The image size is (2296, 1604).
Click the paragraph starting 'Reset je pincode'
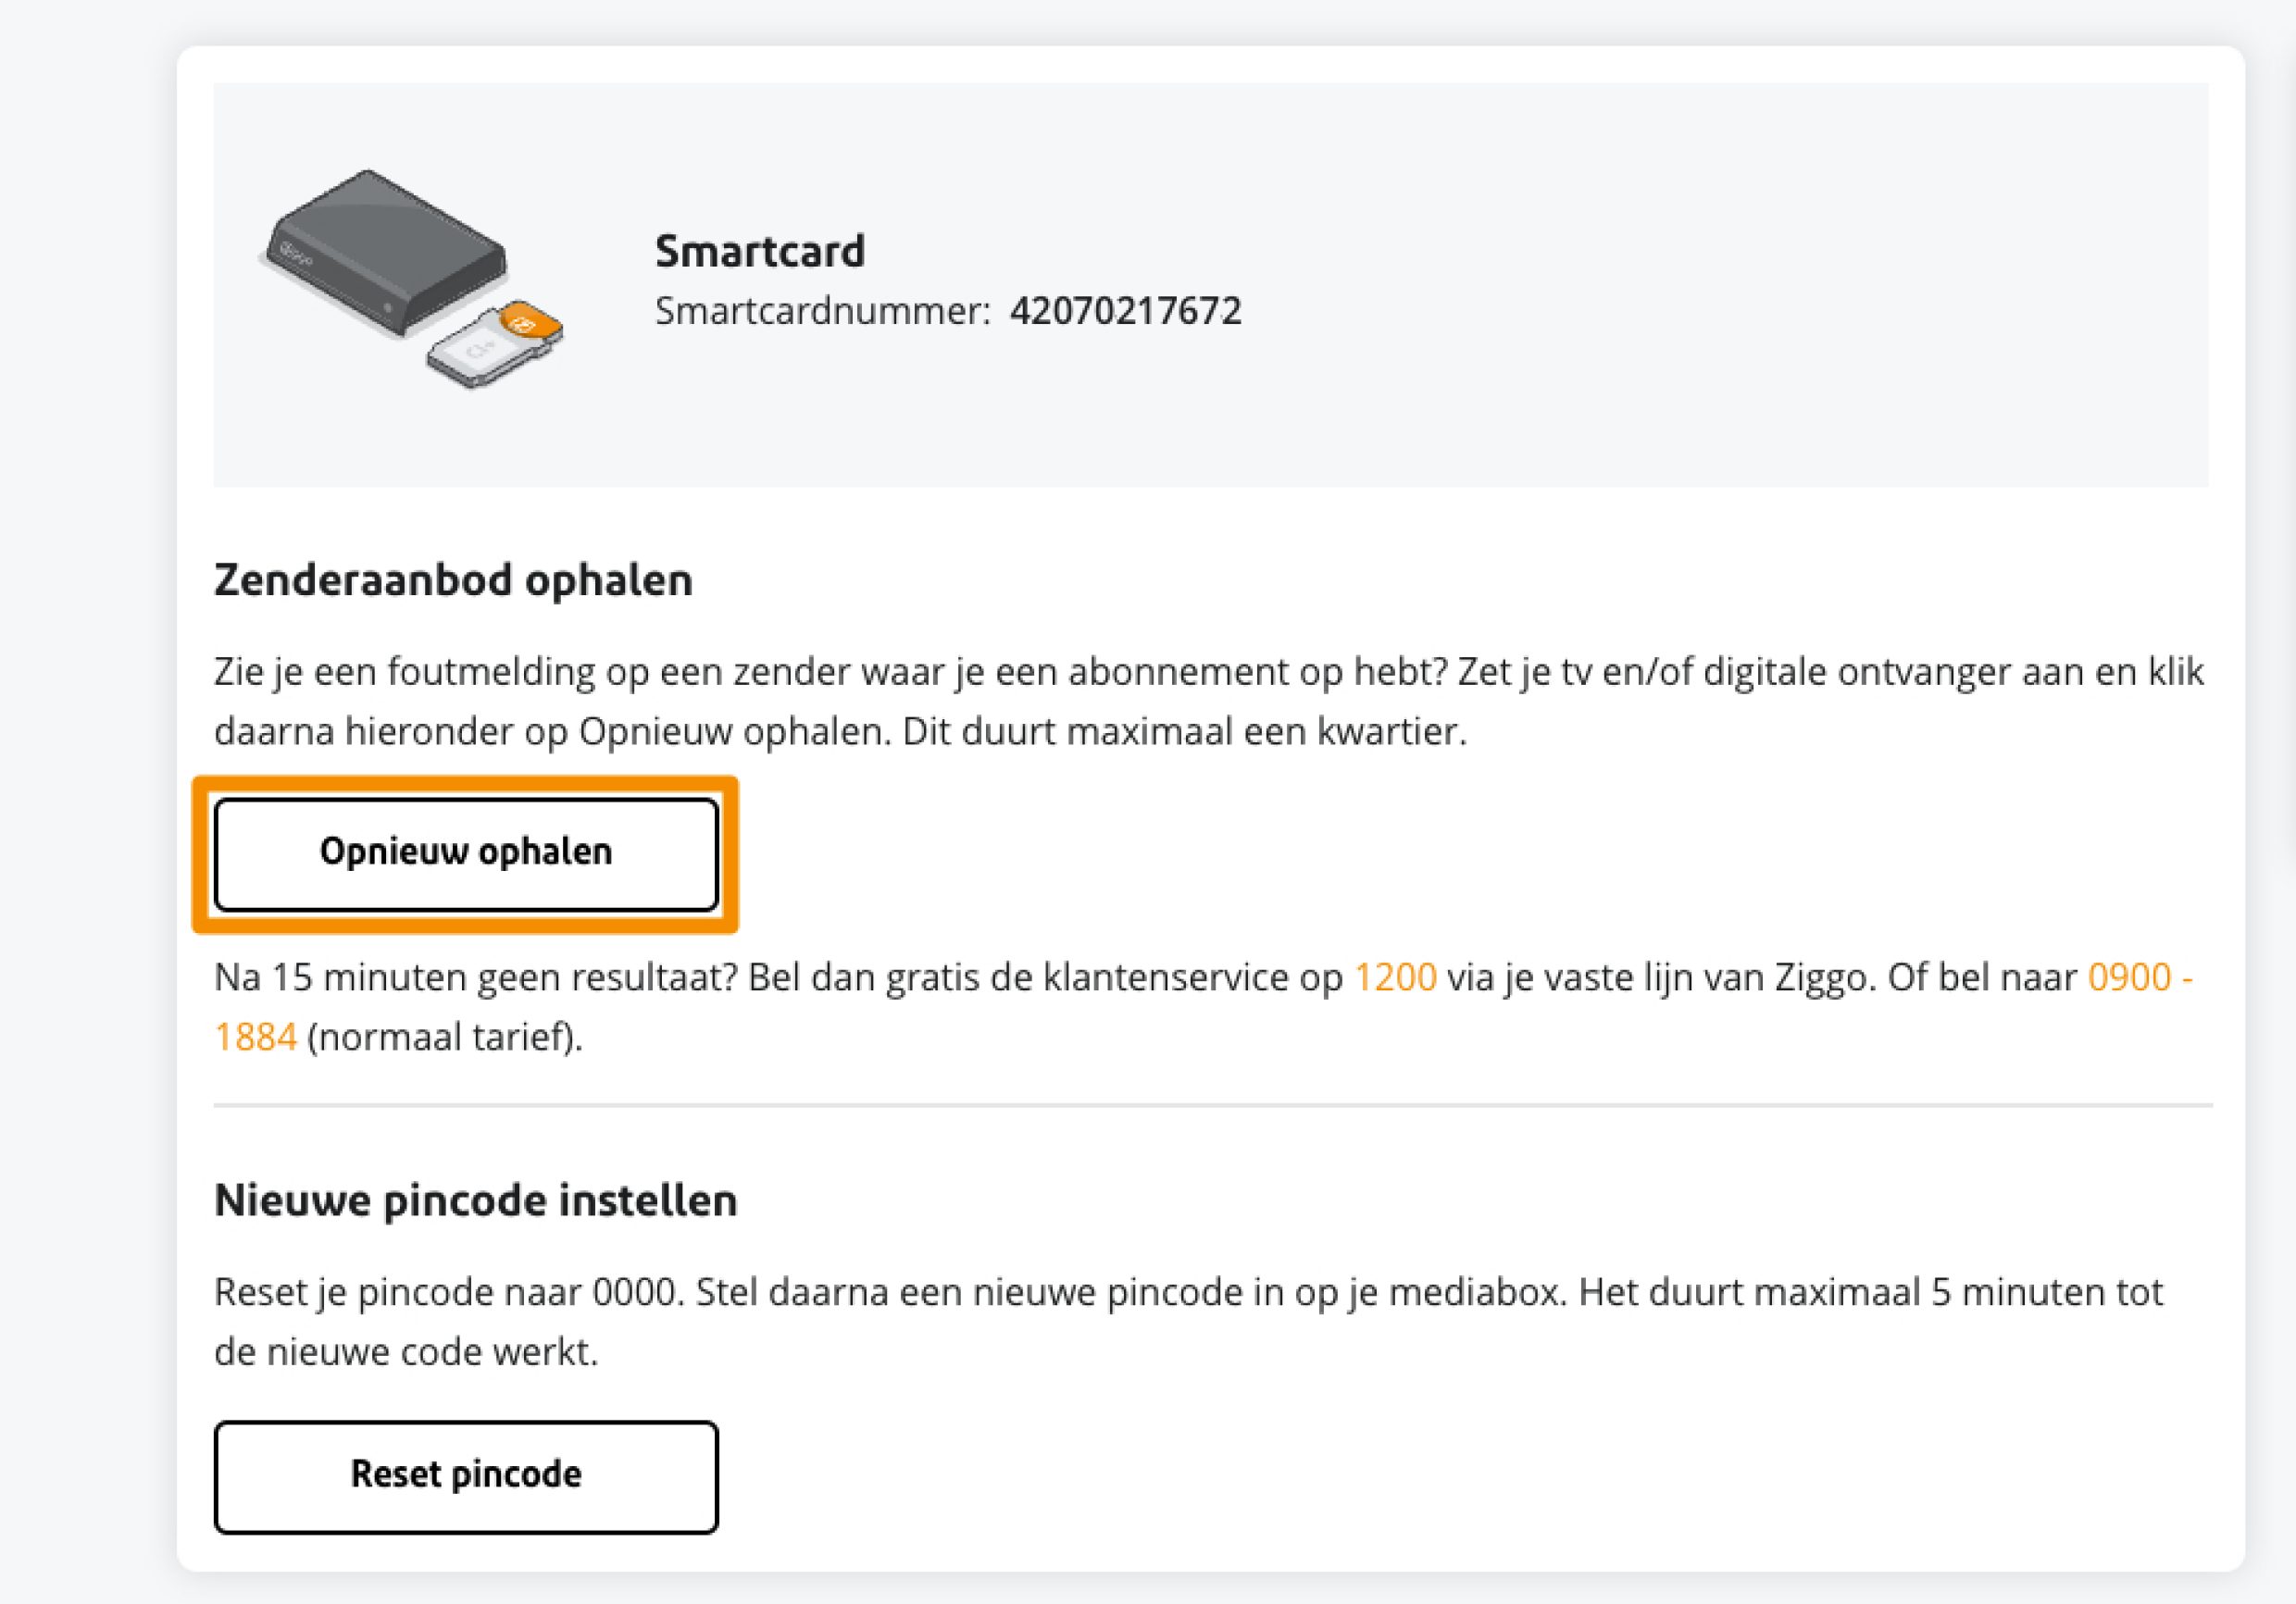coord(1189,1322)
